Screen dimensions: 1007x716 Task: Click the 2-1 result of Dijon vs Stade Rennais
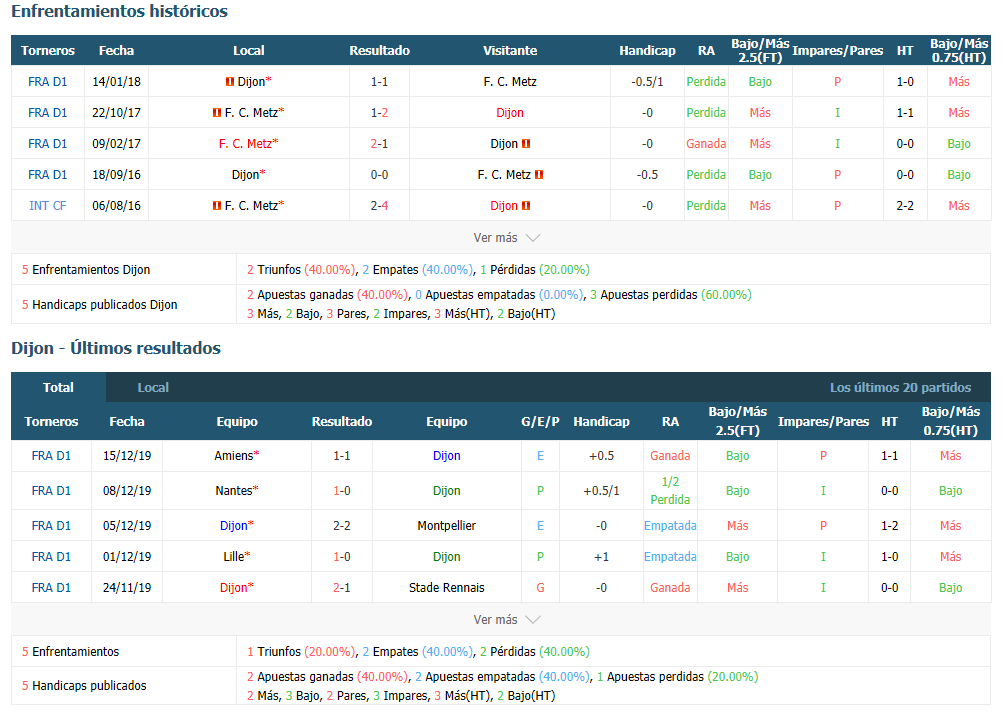342,588
